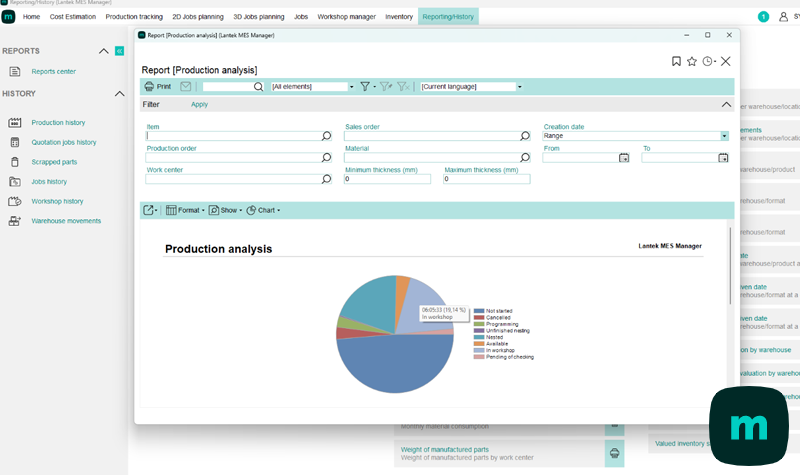Click the Work center lookup magnifier
This screenshot has height=475, width=800.
point(327,179)
